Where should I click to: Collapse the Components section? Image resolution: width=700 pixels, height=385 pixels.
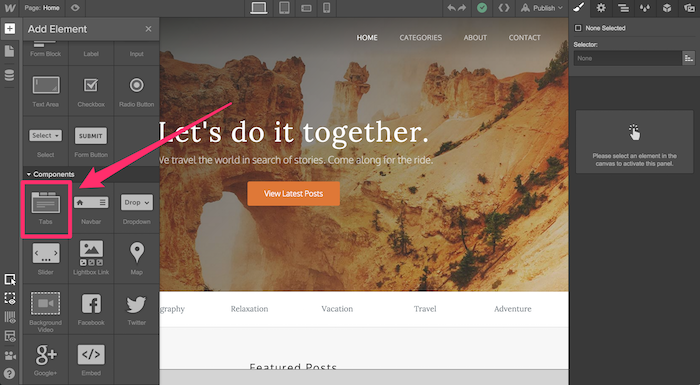pyautogui.click(x=50, y=174)
